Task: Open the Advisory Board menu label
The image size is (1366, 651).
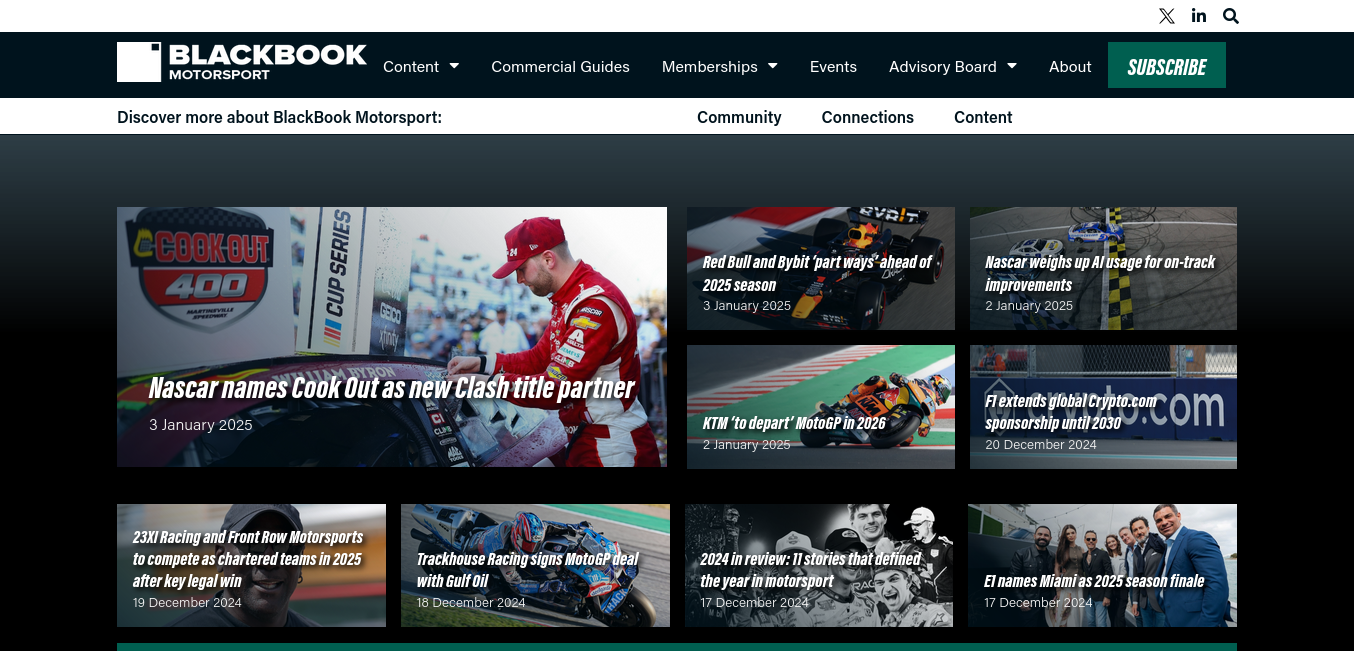Action: pos(943,66)
